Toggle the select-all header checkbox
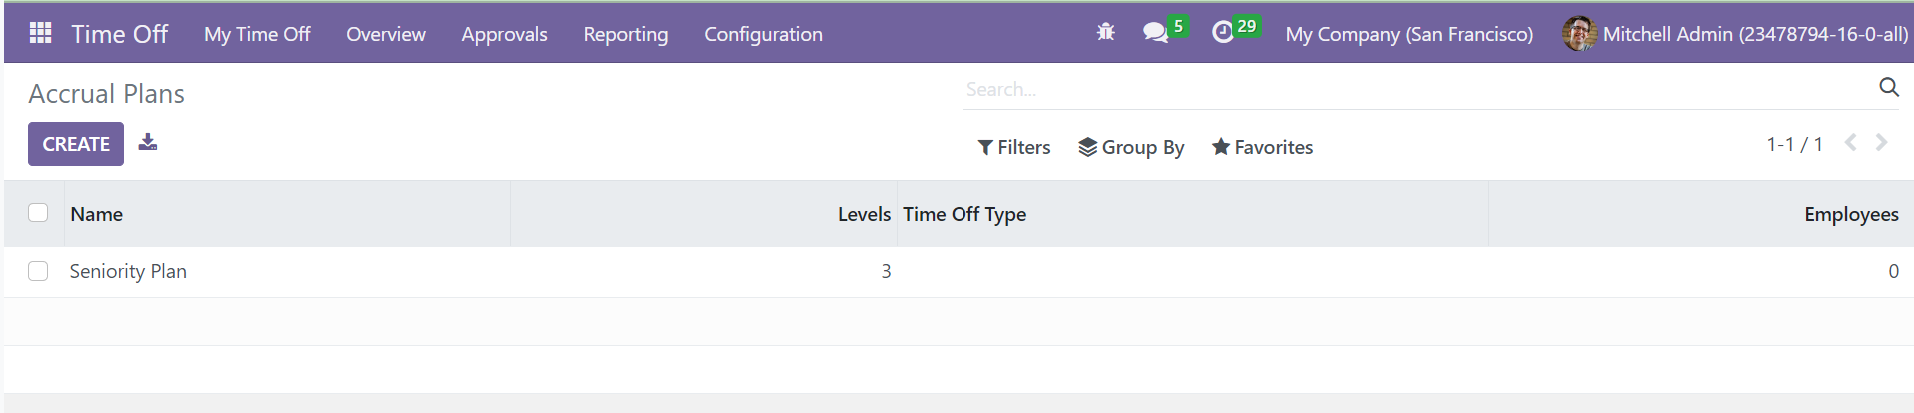1914x413 pixels. pyautogui.click(x=38, y=213)
